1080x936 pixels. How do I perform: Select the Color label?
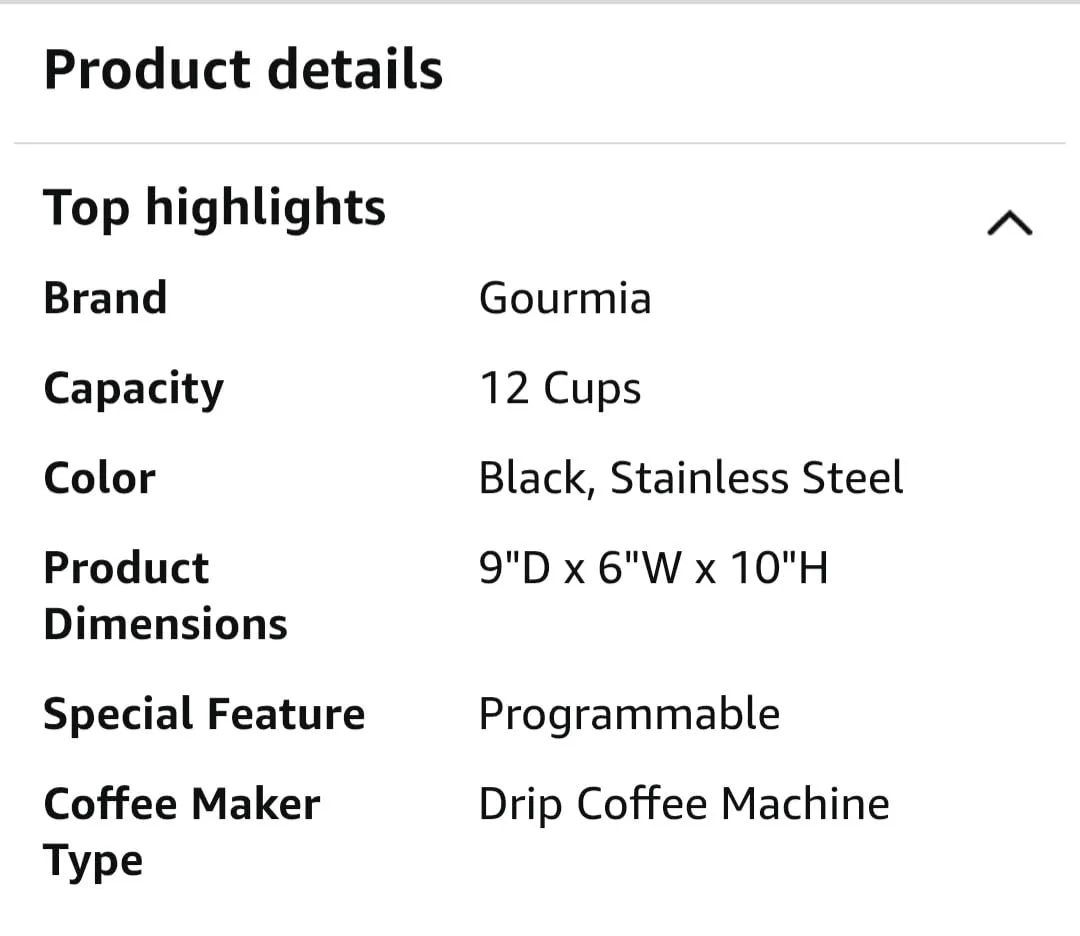pos(100,478)
